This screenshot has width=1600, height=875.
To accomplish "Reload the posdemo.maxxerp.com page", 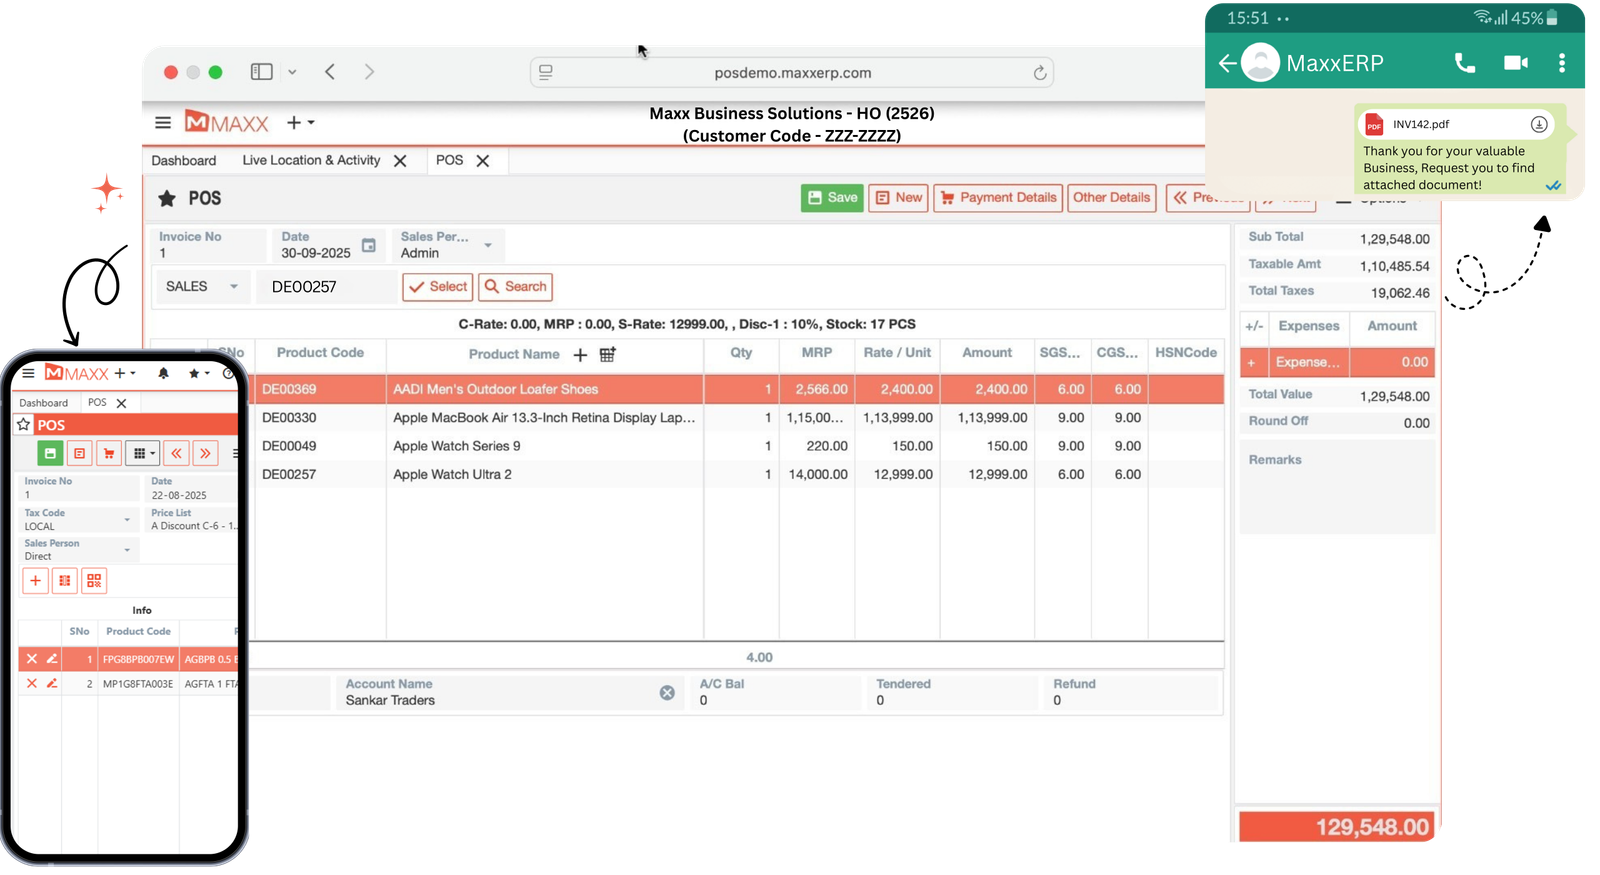I will [x=1039, y=73].
